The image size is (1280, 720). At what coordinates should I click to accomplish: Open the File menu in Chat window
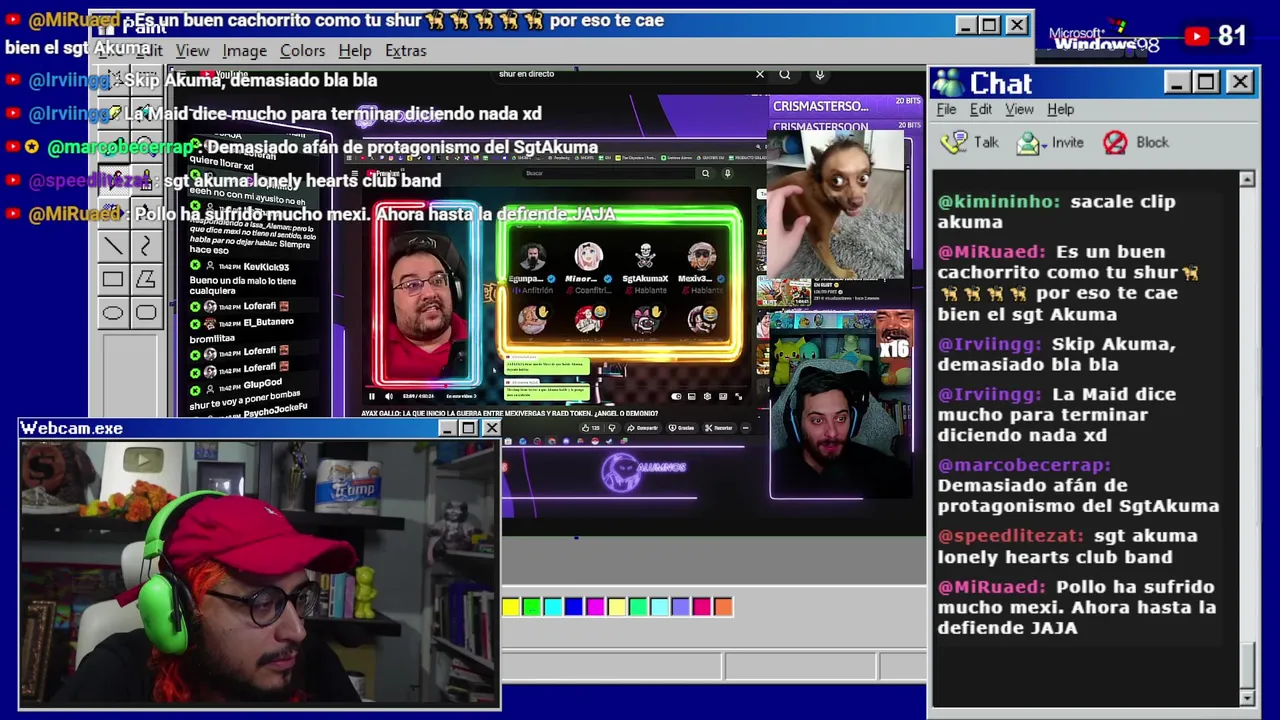(946, 109)
